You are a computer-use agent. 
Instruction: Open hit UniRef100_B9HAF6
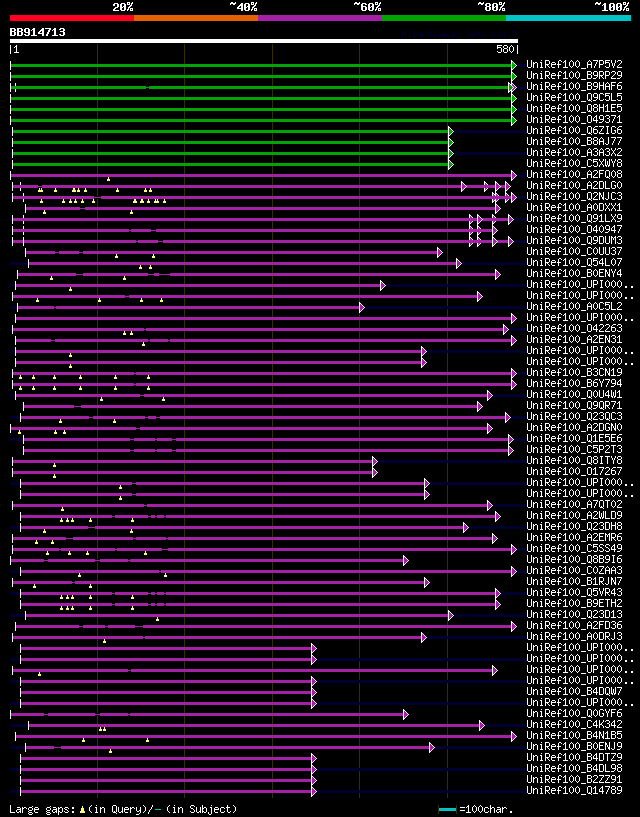coord(574,86)
